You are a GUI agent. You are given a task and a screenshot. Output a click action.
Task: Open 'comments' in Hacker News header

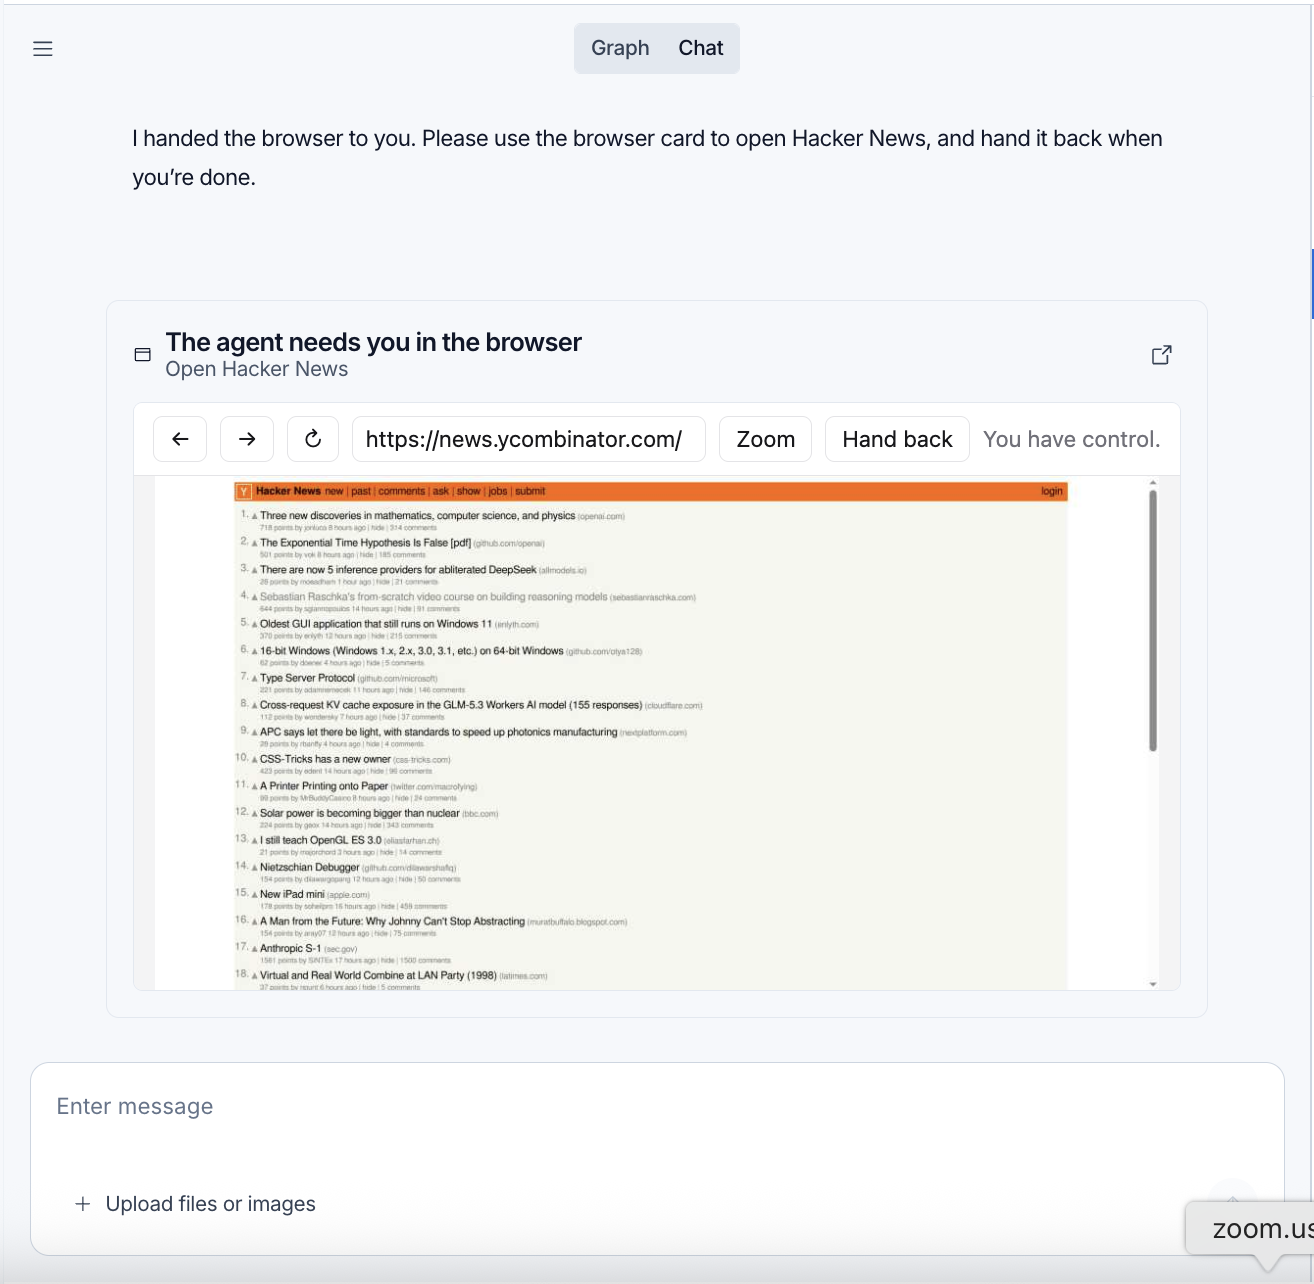pyautogui.click(x=402, y=491)
